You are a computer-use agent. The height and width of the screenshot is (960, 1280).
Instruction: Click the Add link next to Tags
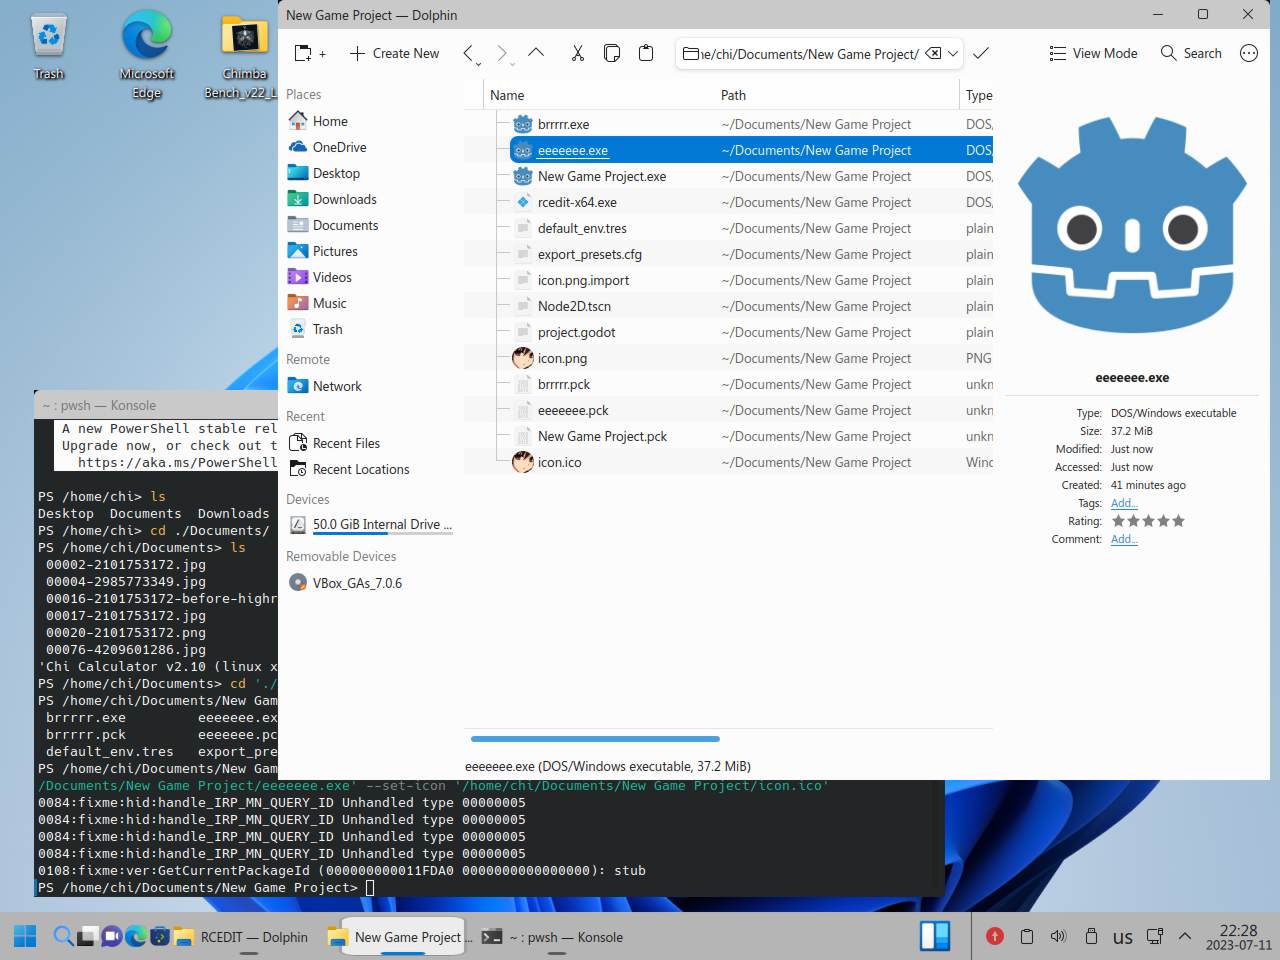click(1124, 503)
